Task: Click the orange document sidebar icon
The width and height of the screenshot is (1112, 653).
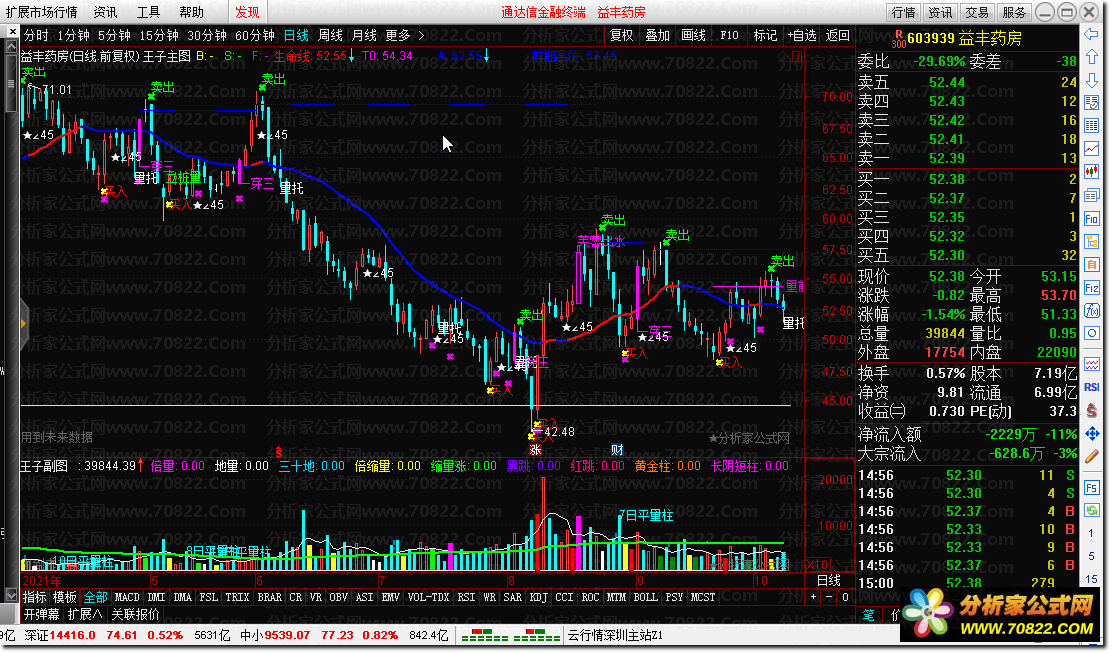Action: (1091, 264)
